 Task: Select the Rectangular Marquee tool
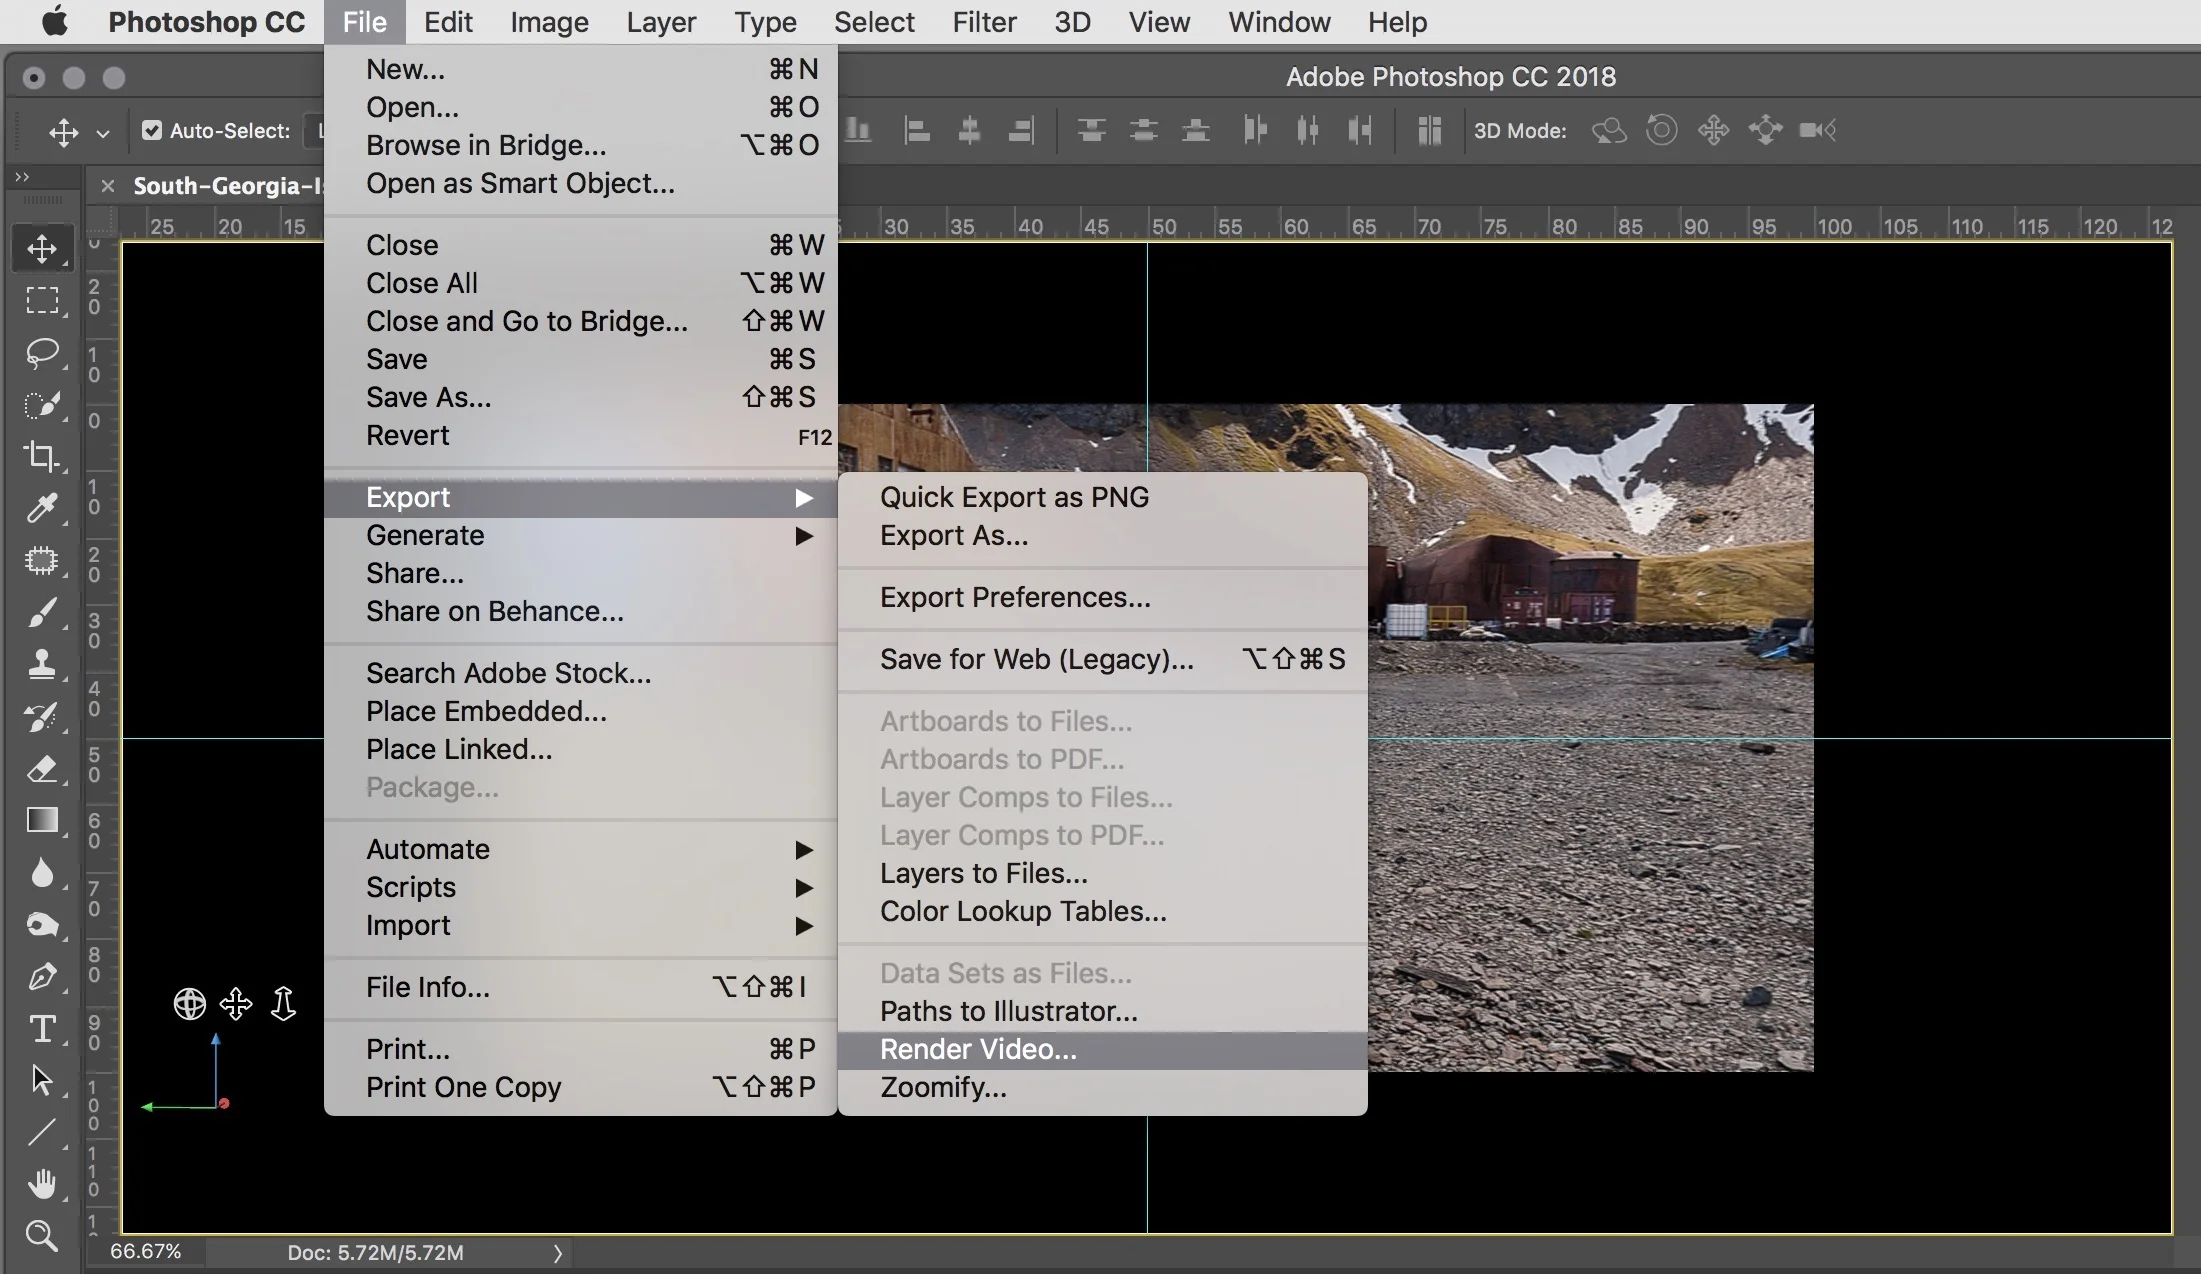[42, 301]
